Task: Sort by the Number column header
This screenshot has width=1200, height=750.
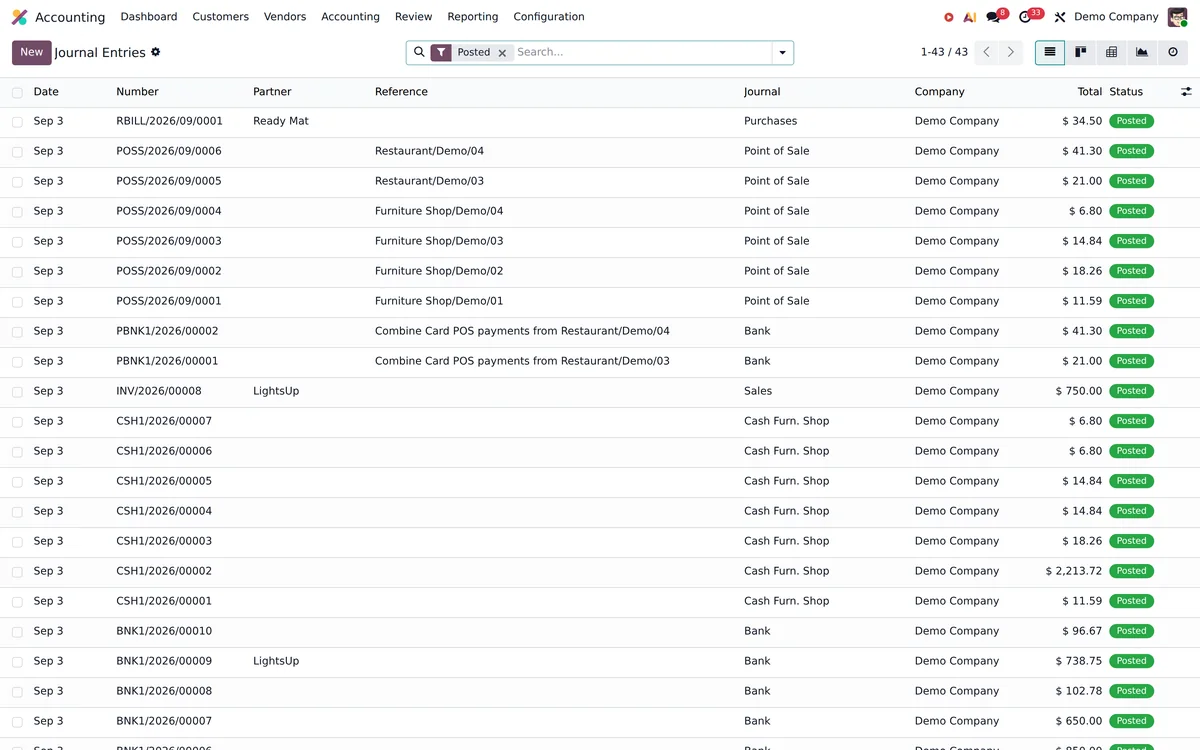Action: (x=137, y=92)
